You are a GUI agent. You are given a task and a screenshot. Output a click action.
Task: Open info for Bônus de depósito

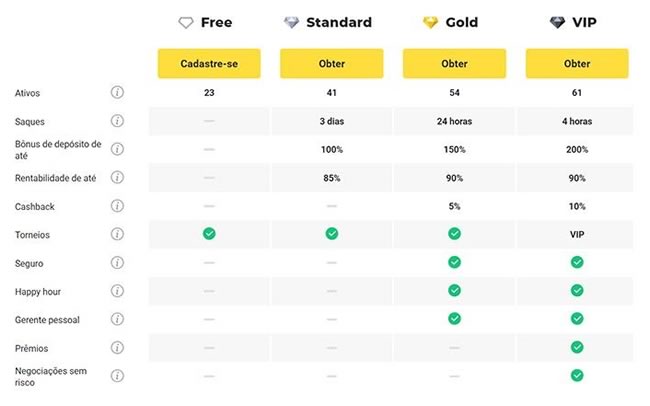coord(117,149)
